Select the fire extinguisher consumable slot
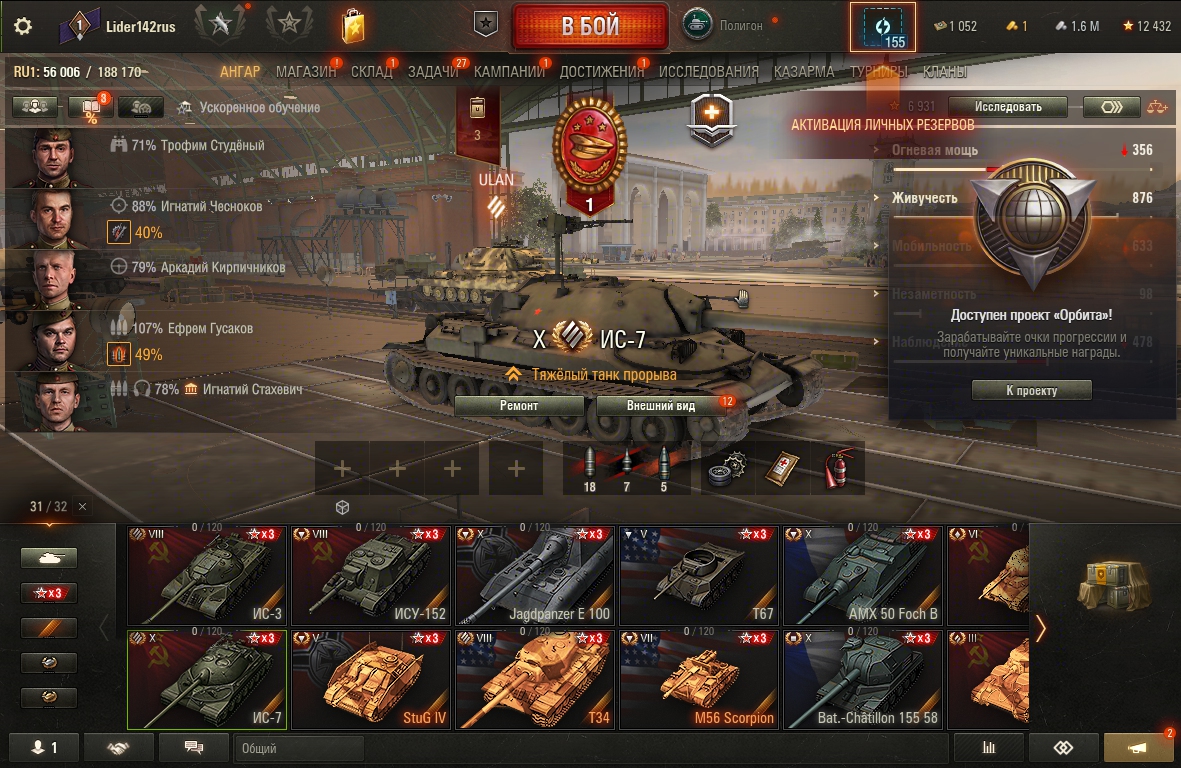 (837, 468)
